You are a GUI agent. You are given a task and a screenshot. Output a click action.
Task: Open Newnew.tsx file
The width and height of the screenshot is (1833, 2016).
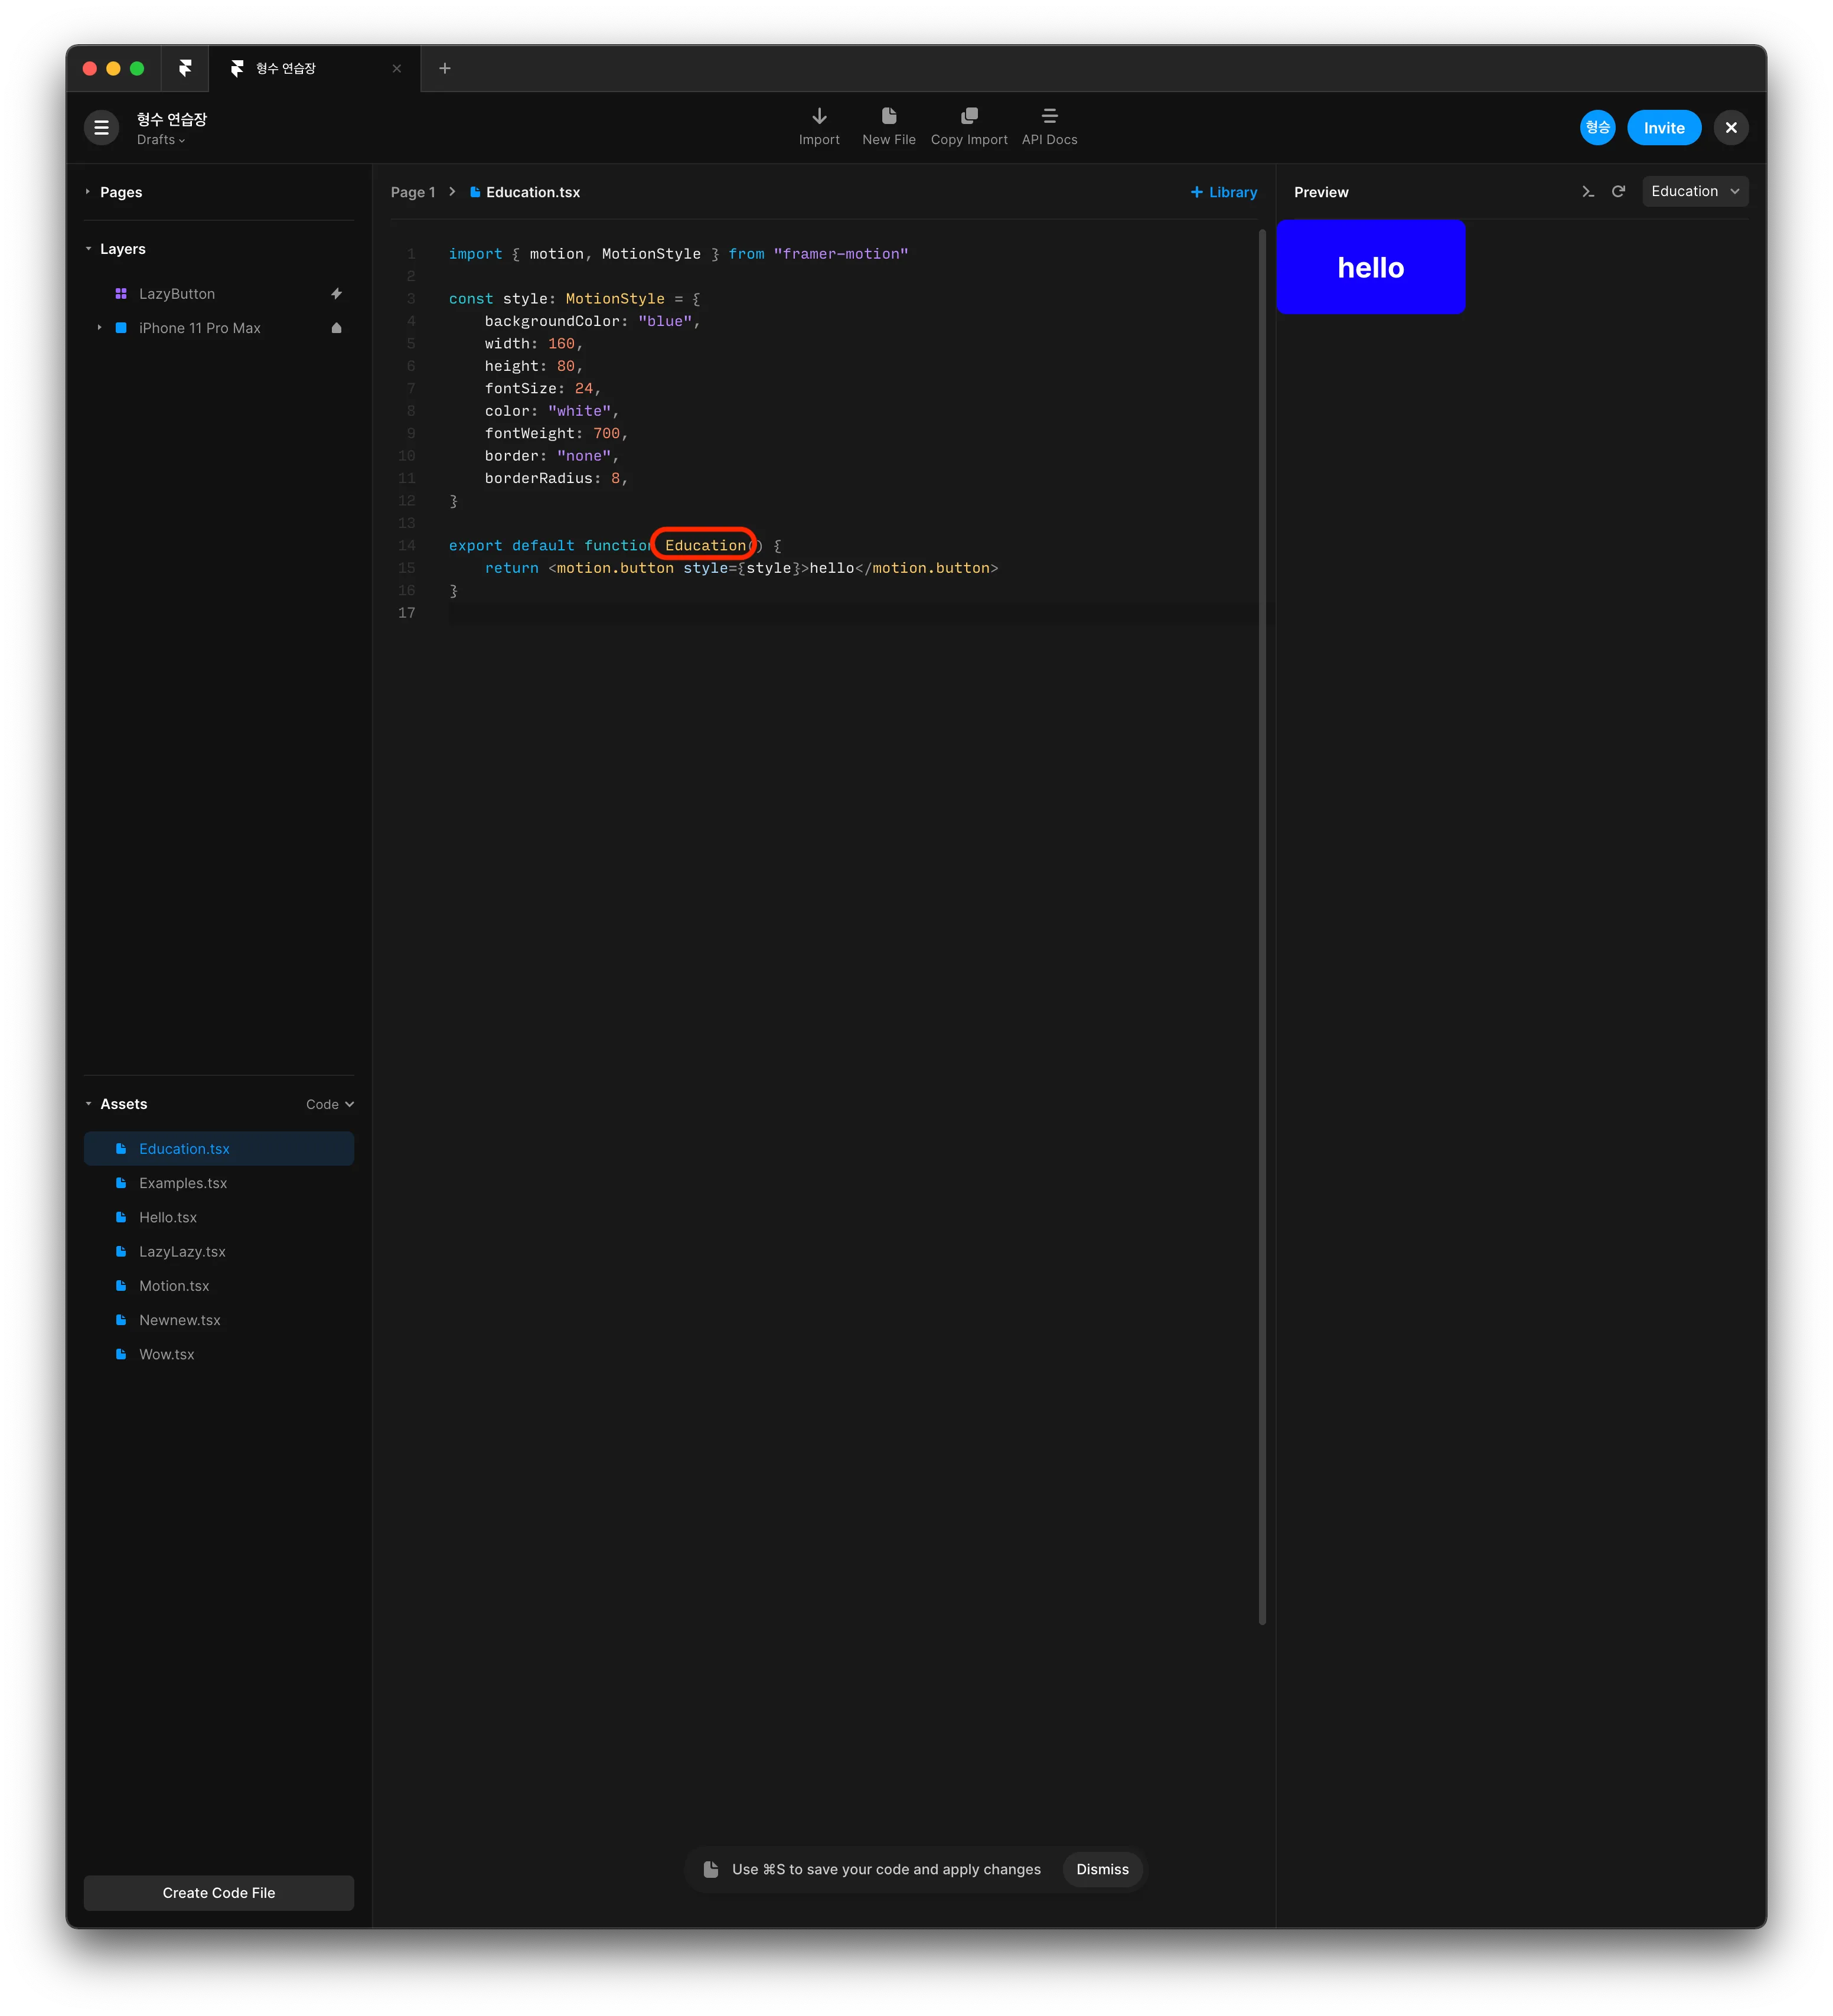tap(219, 1319)
